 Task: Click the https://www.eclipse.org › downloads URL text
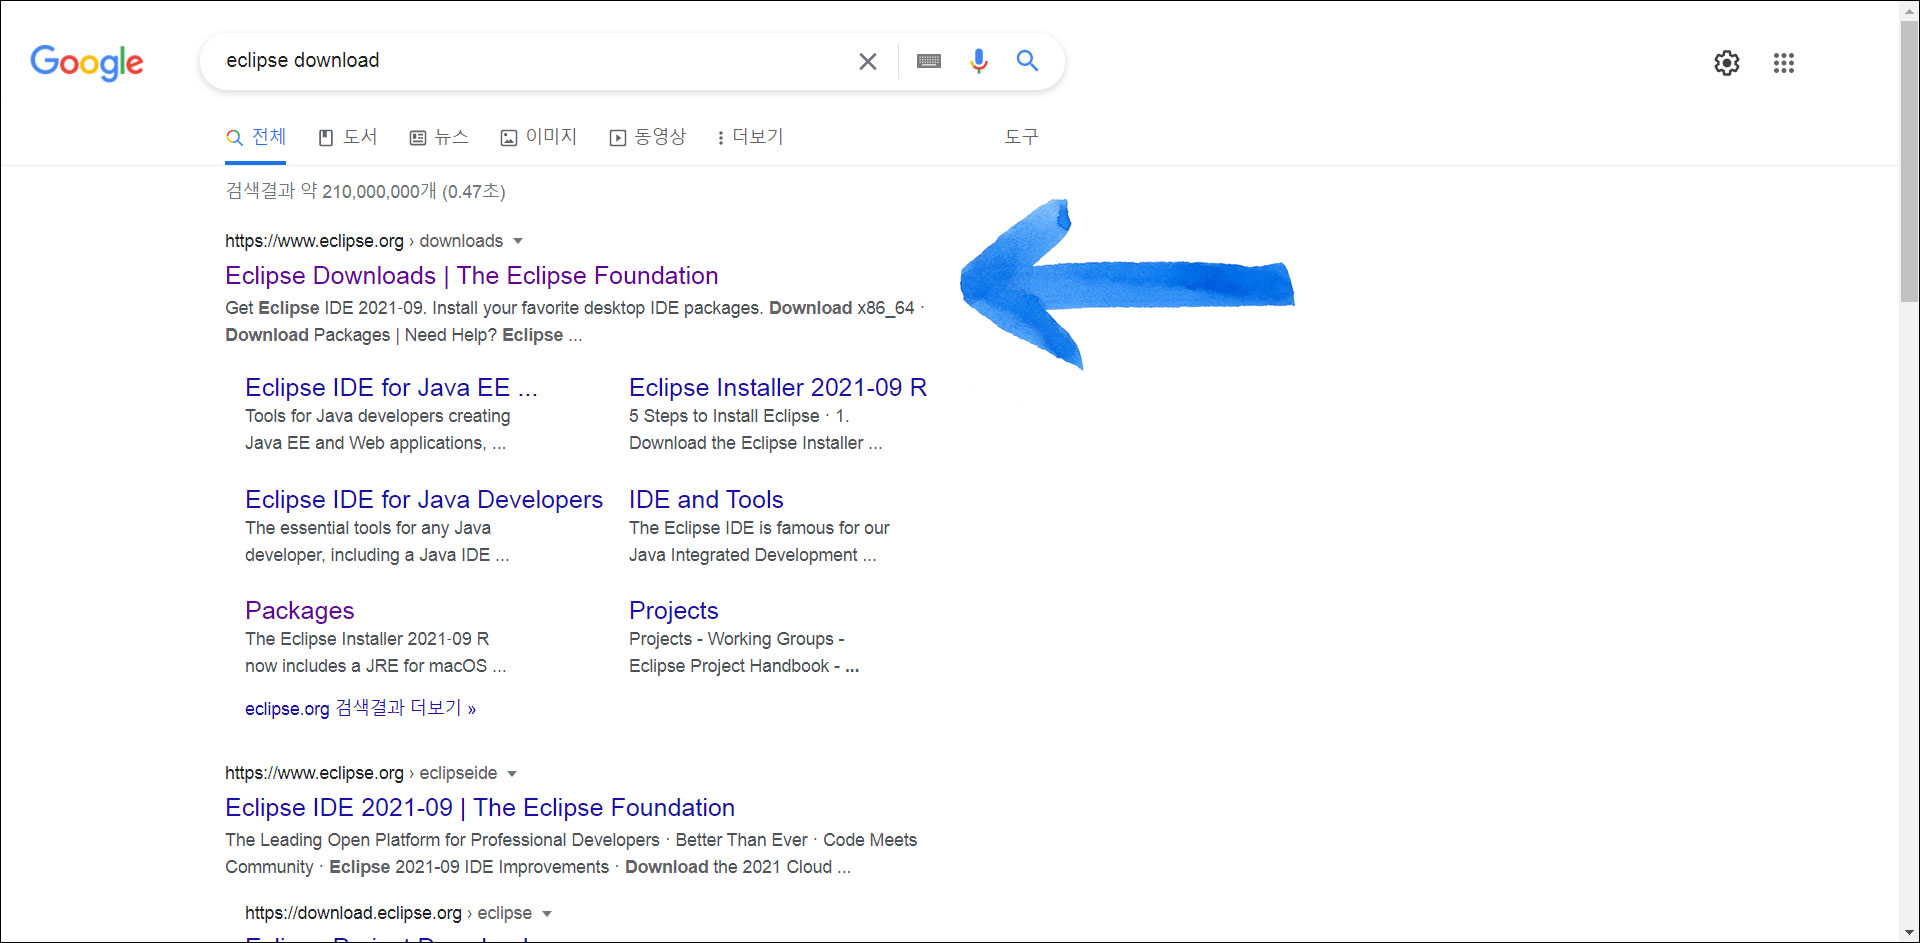(x=364, y=241)
